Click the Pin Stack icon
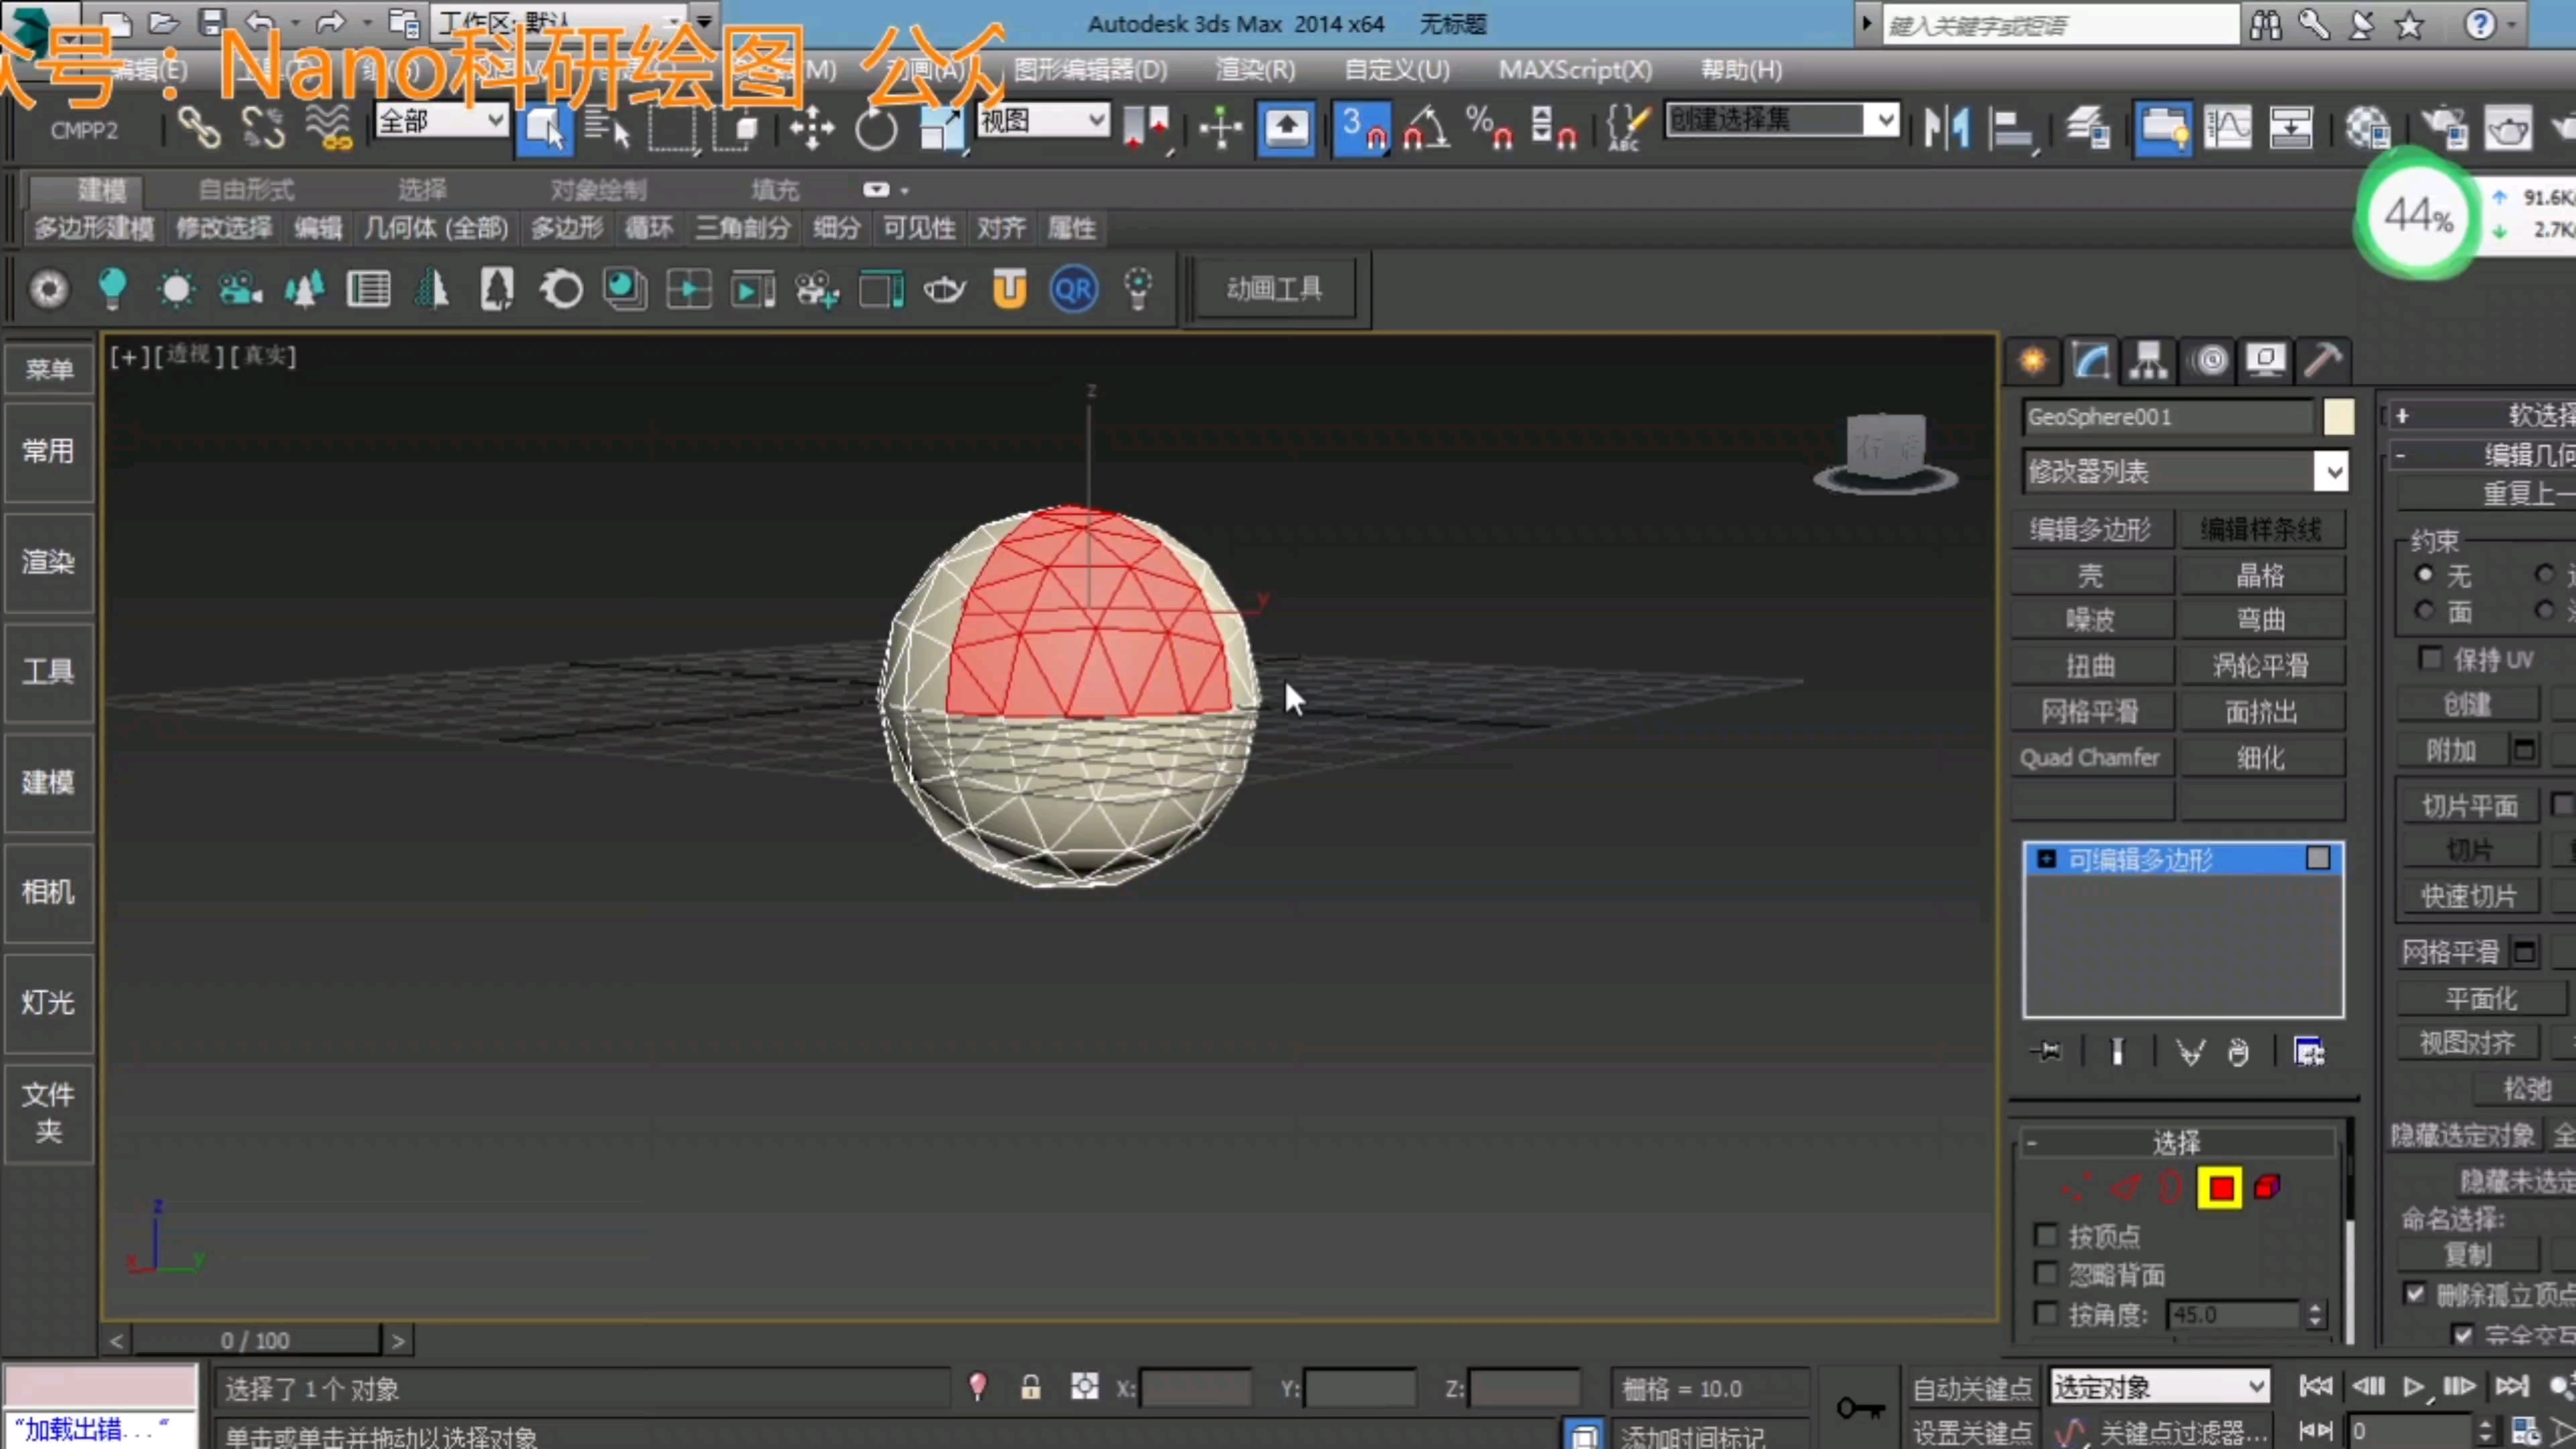This screenshot has width=2576, height=1449. tap(2046, 1052)
